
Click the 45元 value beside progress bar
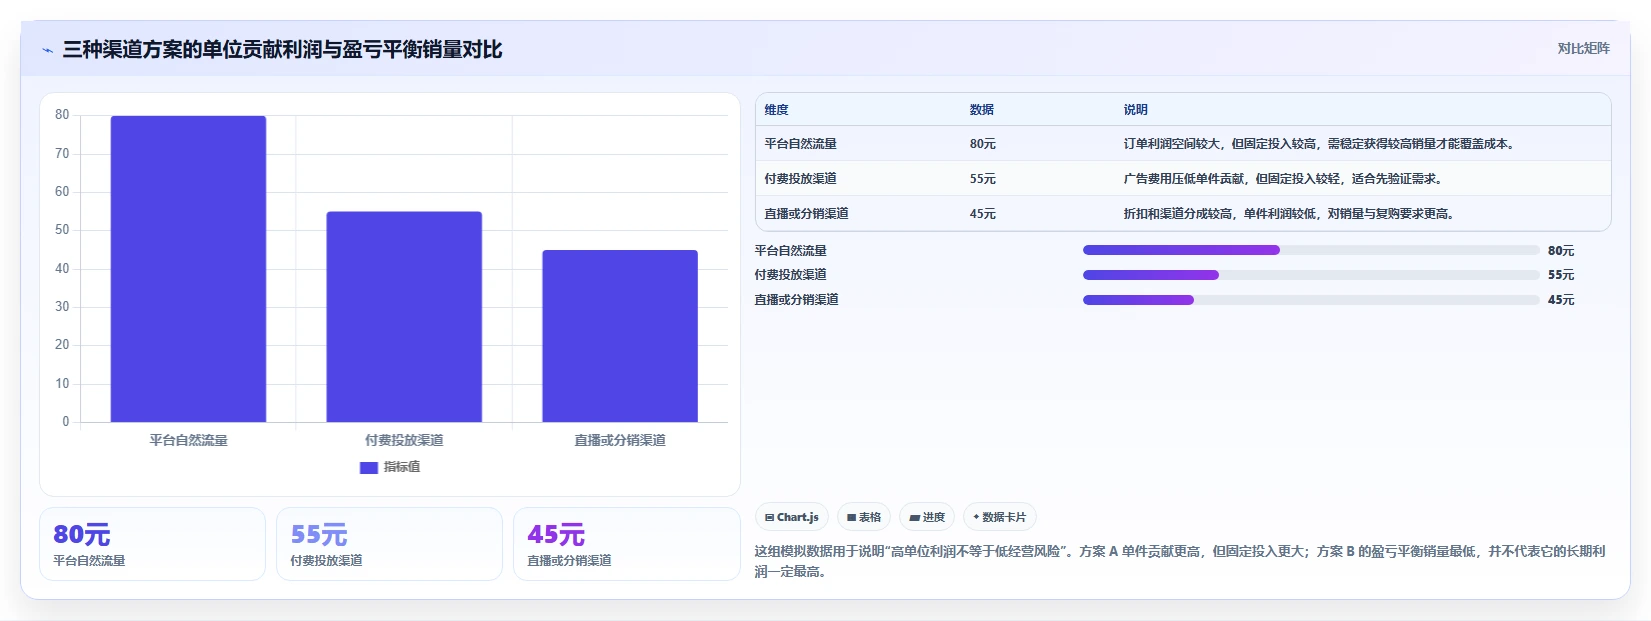click(1561, 300)
